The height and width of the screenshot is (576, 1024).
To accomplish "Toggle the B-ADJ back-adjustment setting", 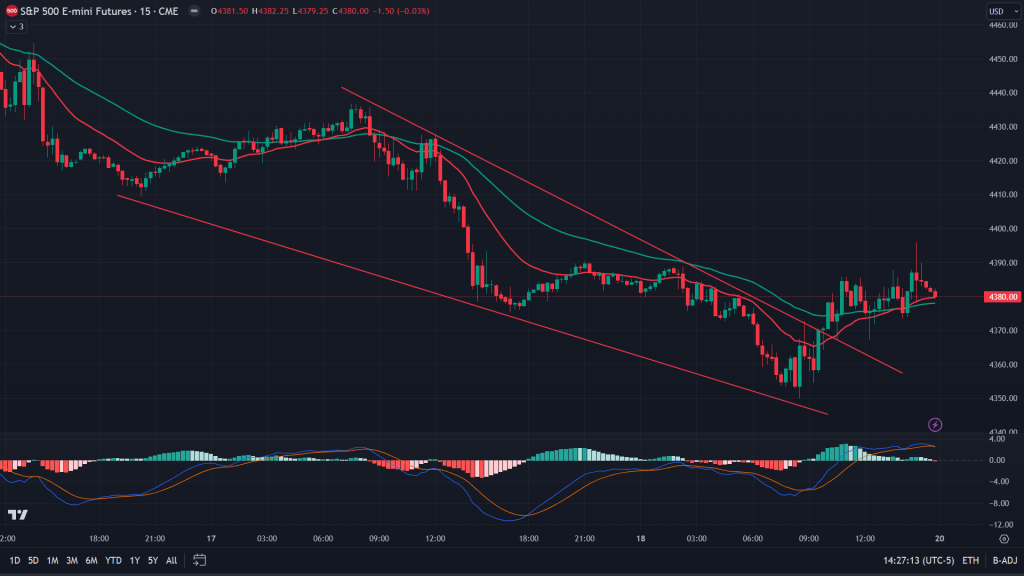I will click(1003, 560).
